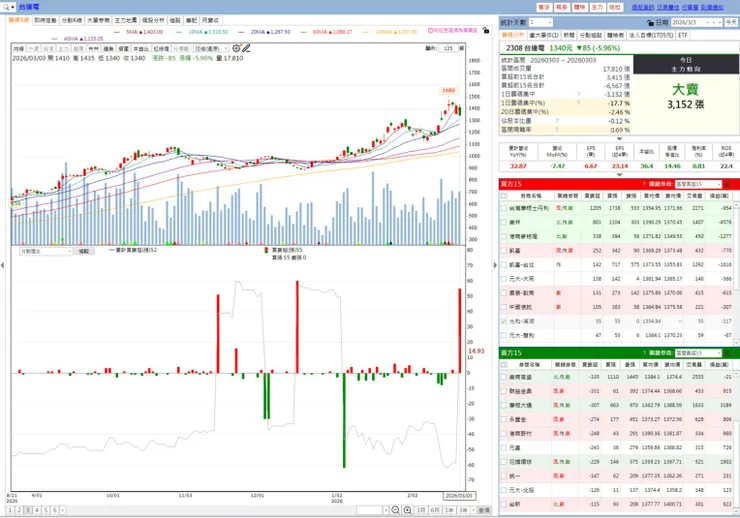Set chart range to 1年
Image resolution: width=740 pixels, height=518 pixels.
point(449,510)
